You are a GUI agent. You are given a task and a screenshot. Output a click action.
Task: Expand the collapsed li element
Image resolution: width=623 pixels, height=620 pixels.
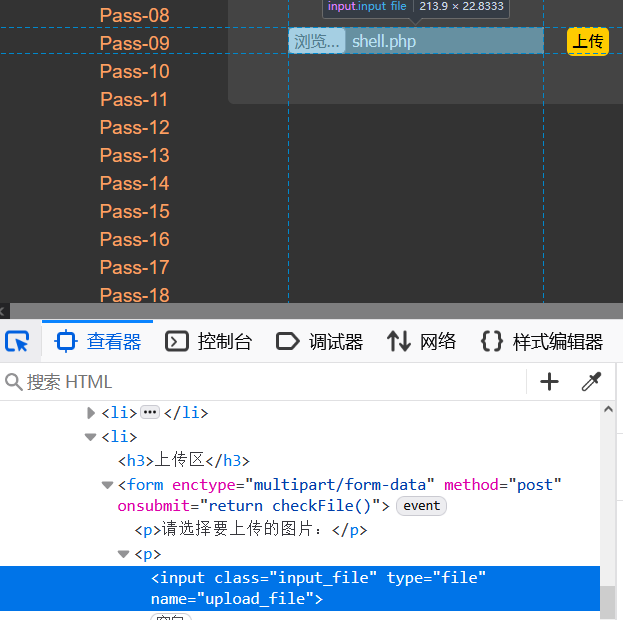tap(92, 412)
